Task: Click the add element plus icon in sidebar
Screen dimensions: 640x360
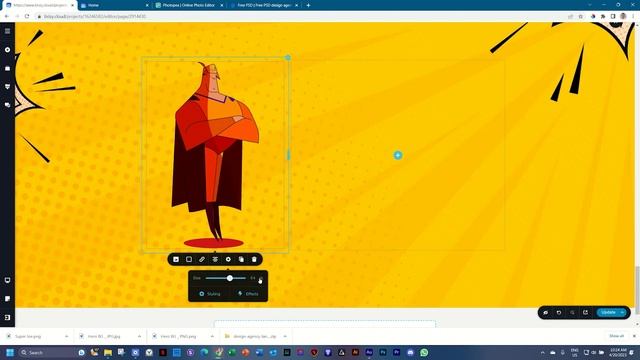Action: [x=7, y=50]
